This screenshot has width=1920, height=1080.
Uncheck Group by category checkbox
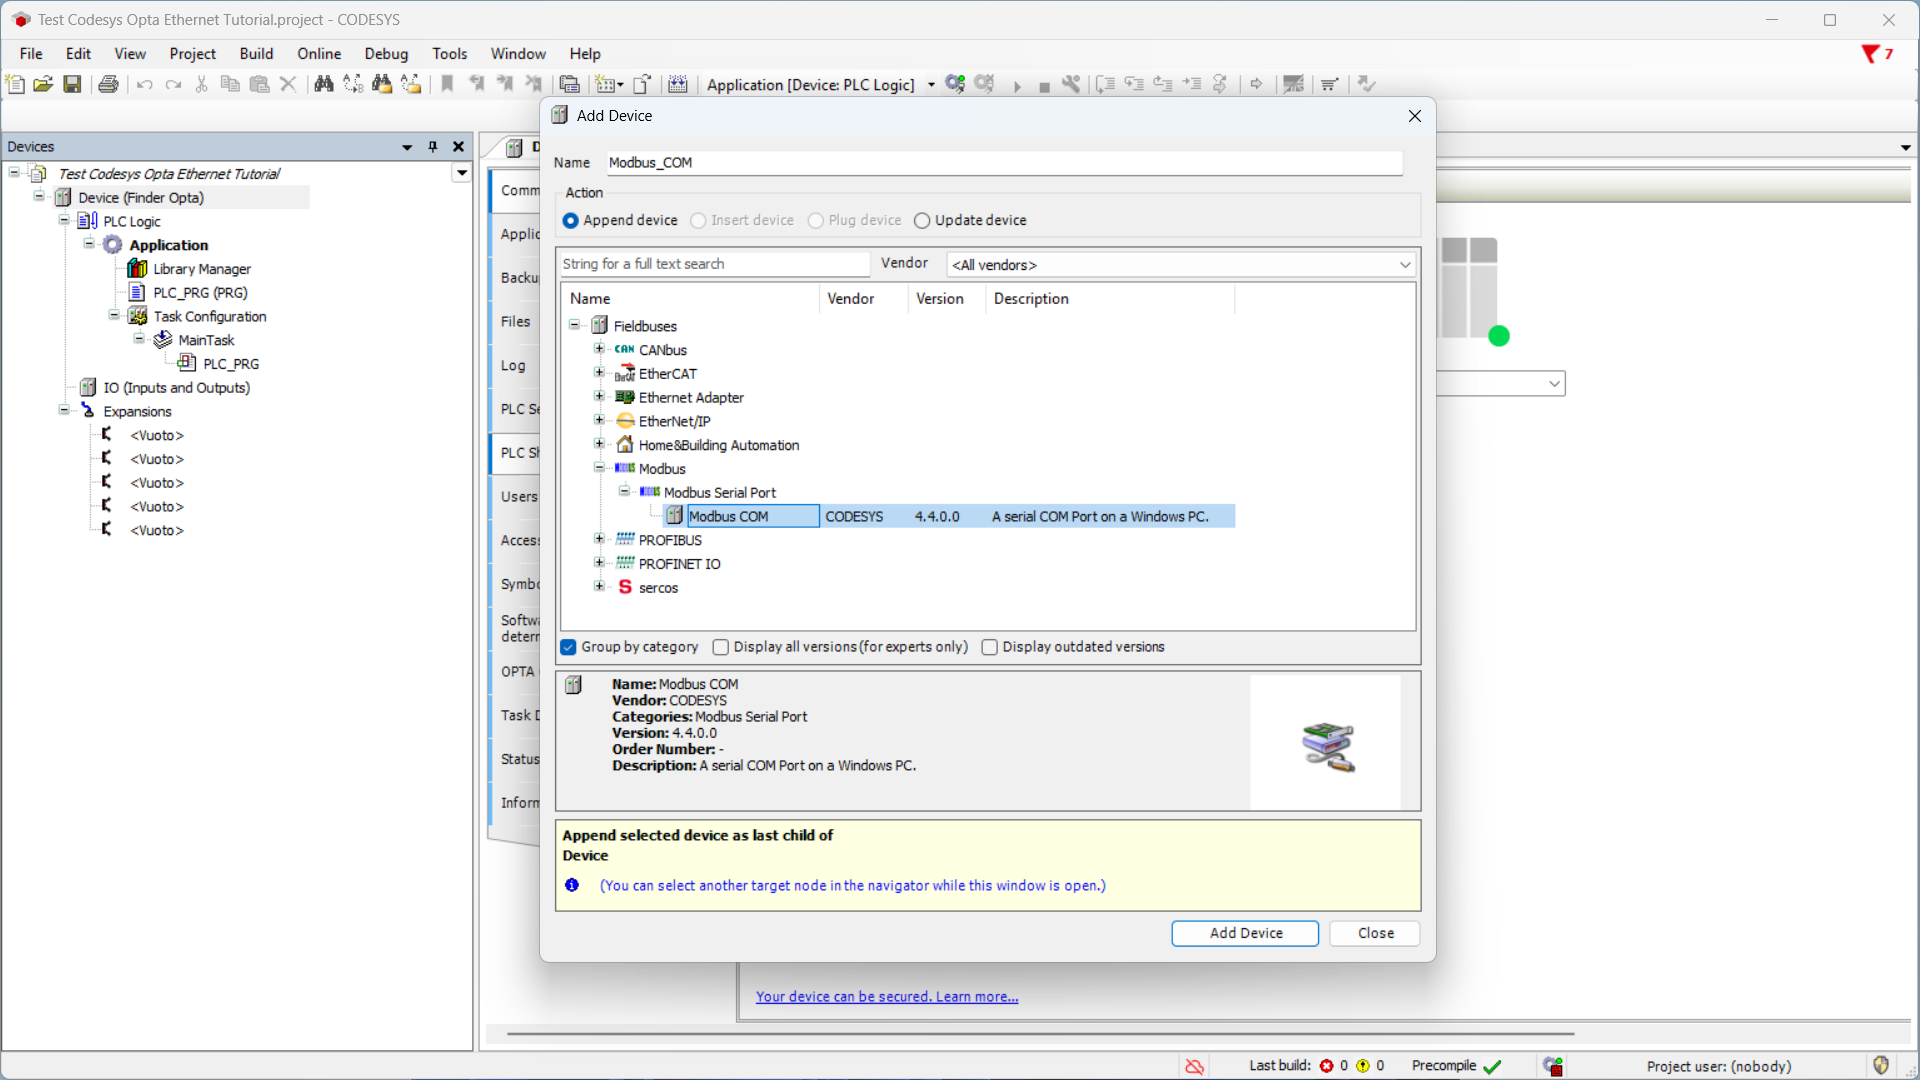click(569, 647)
